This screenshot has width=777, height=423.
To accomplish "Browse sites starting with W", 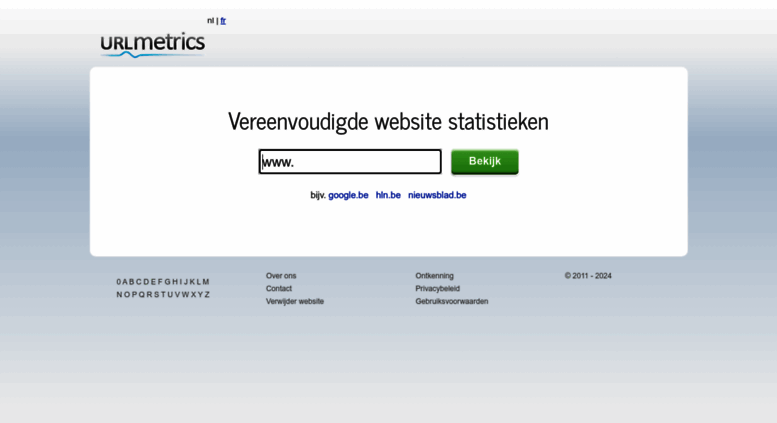I will coord(185,295).
